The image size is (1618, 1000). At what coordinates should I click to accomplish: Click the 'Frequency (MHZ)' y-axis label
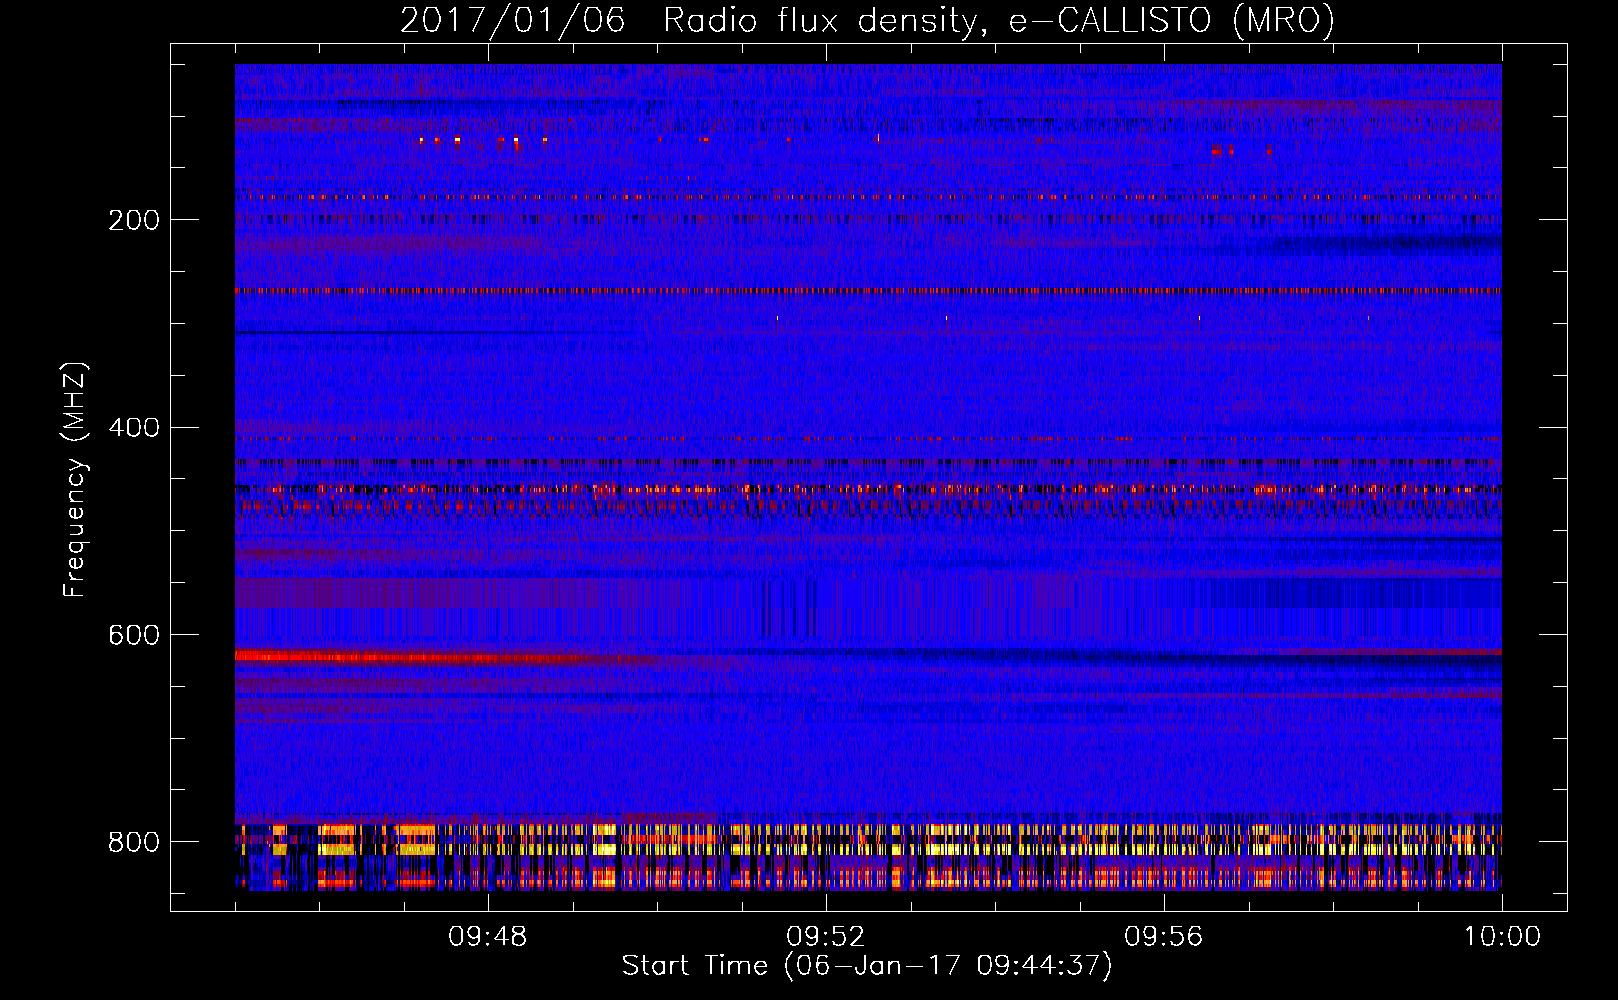[x=75, y=480]
